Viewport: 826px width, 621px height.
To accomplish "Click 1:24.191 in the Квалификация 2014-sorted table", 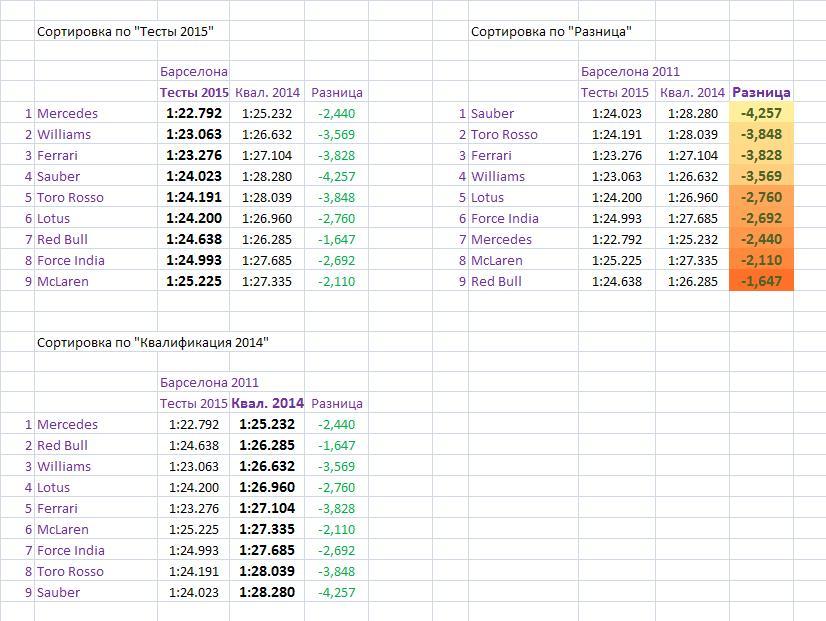I will (x=194, y=571).
